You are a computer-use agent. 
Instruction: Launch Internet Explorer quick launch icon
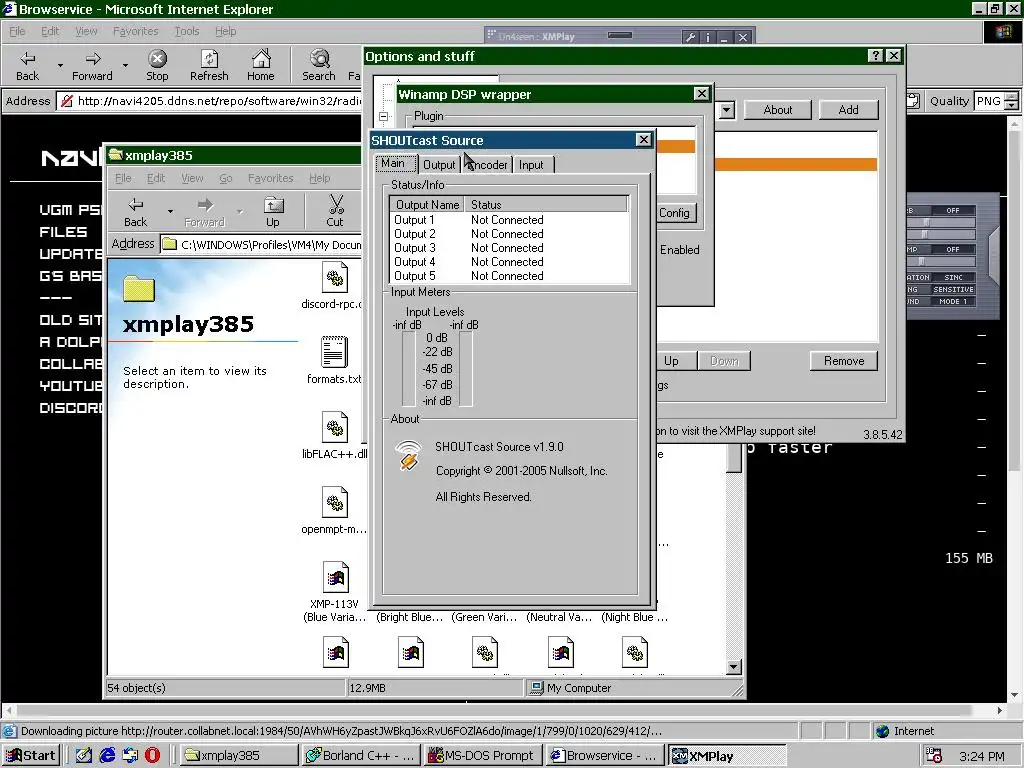point(107,756)
